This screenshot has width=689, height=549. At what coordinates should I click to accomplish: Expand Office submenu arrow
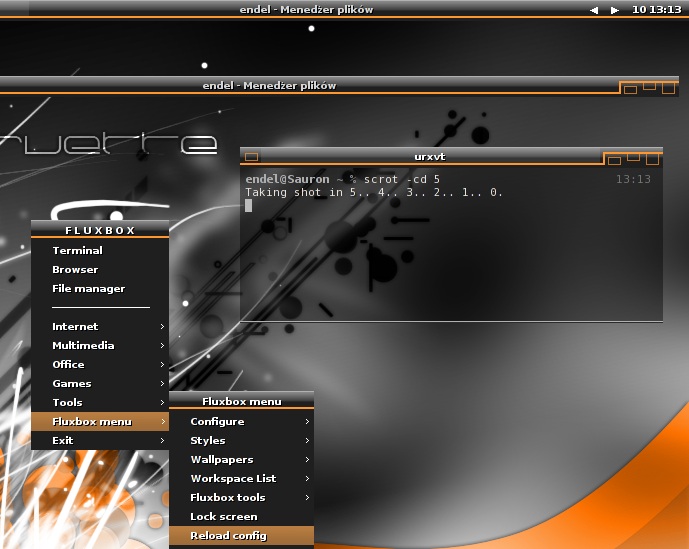(162, 364)
